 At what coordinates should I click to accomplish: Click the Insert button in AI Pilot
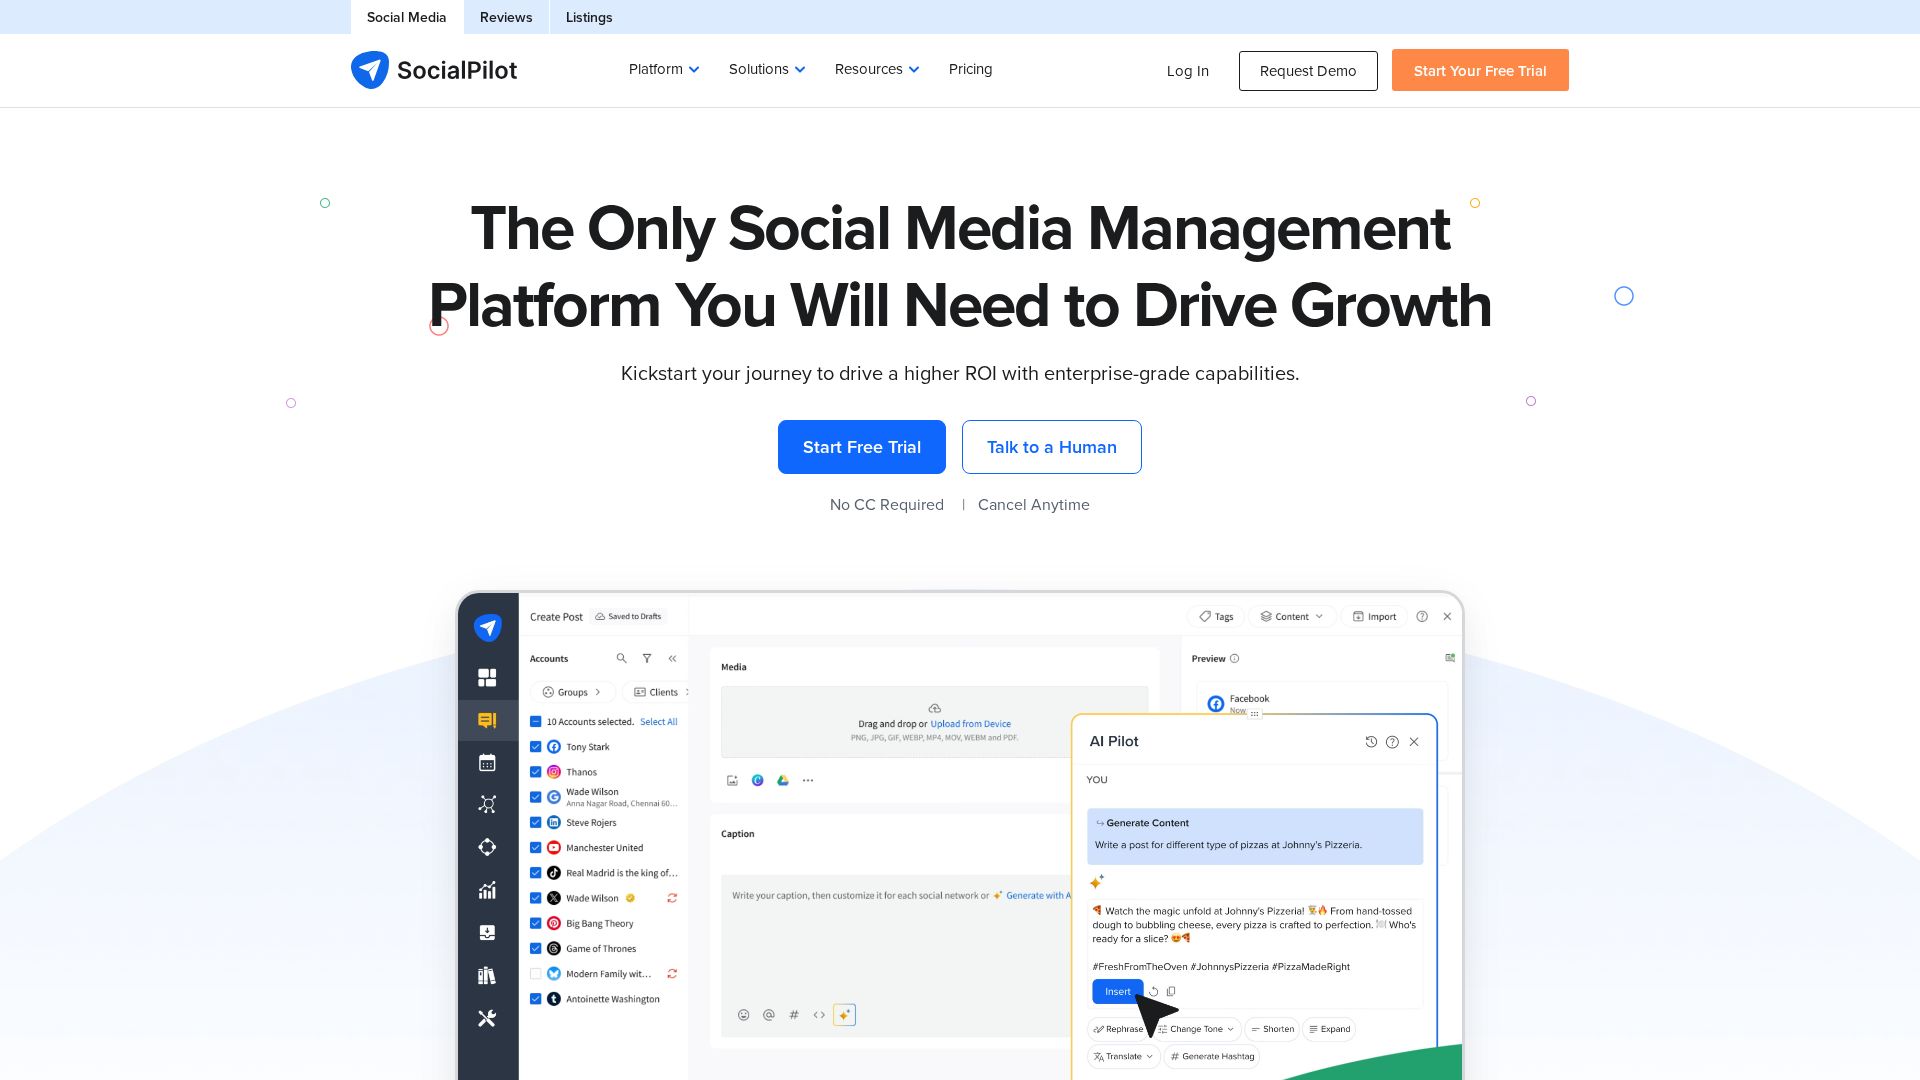pos(1117,992)
